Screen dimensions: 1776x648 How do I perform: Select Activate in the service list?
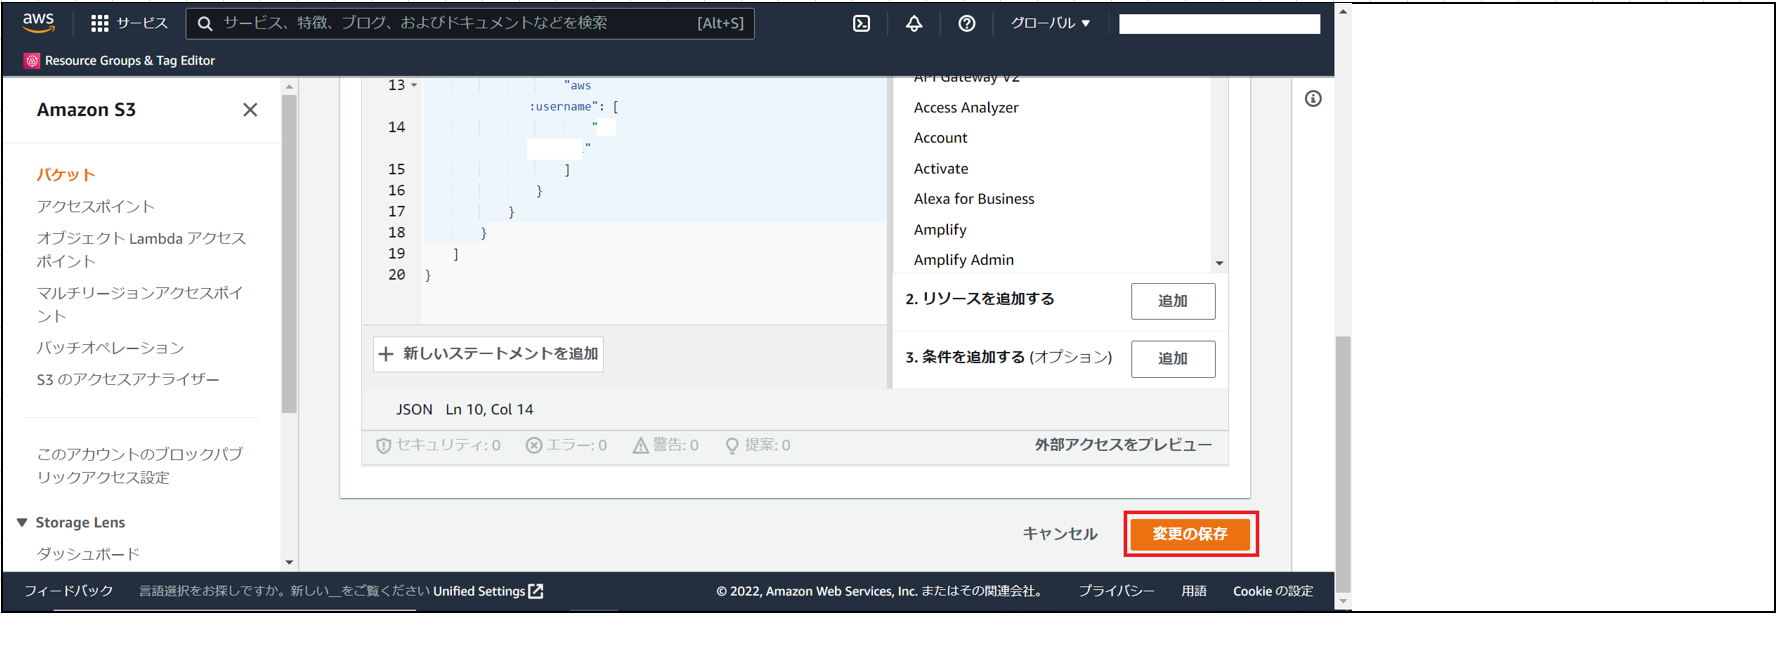(x=941, y=169)
